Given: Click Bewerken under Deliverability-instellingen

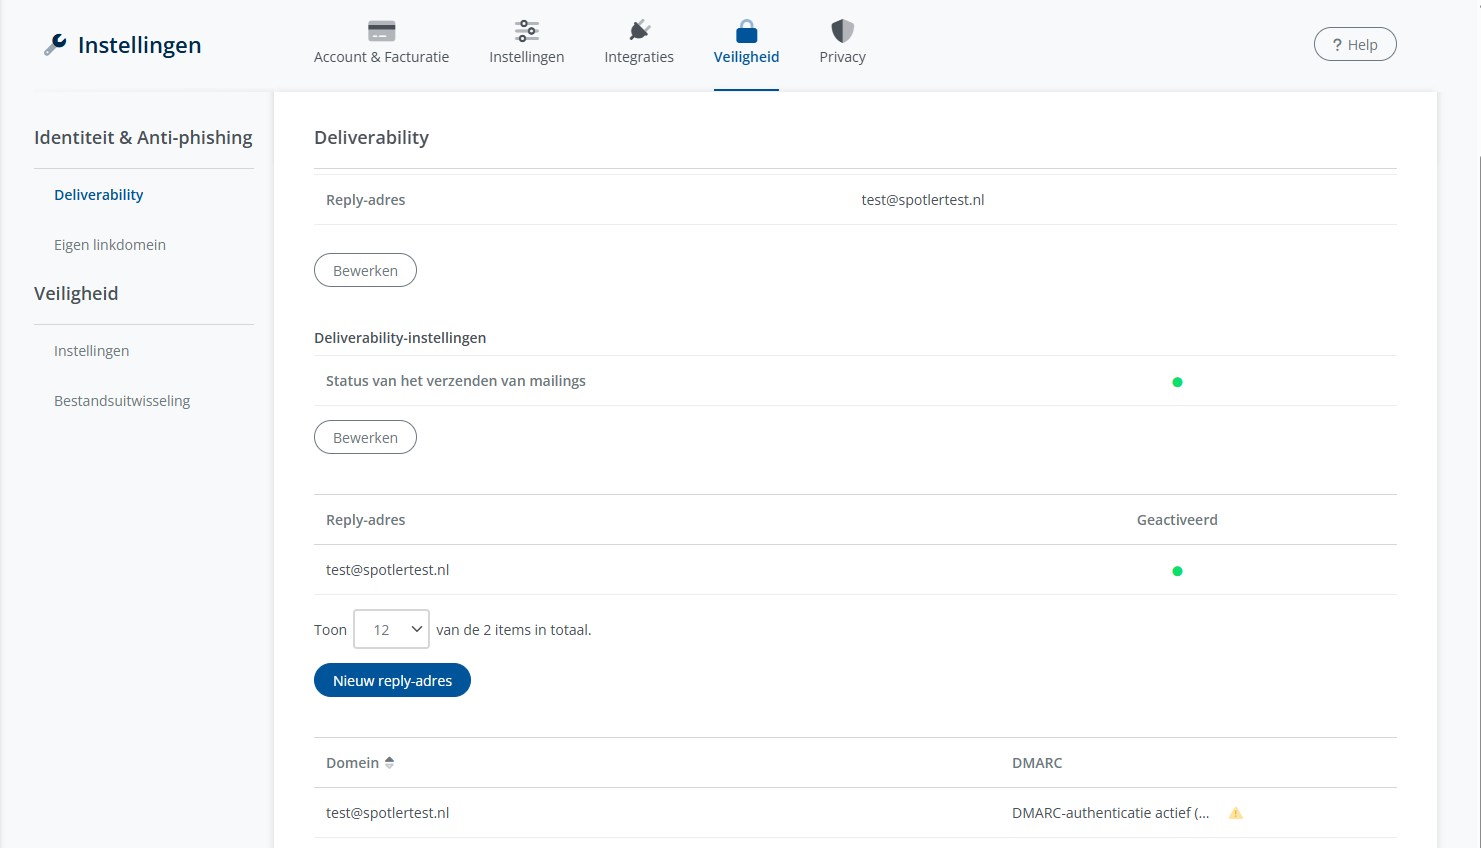Looking at the screenshot, I should click(365, 438).
